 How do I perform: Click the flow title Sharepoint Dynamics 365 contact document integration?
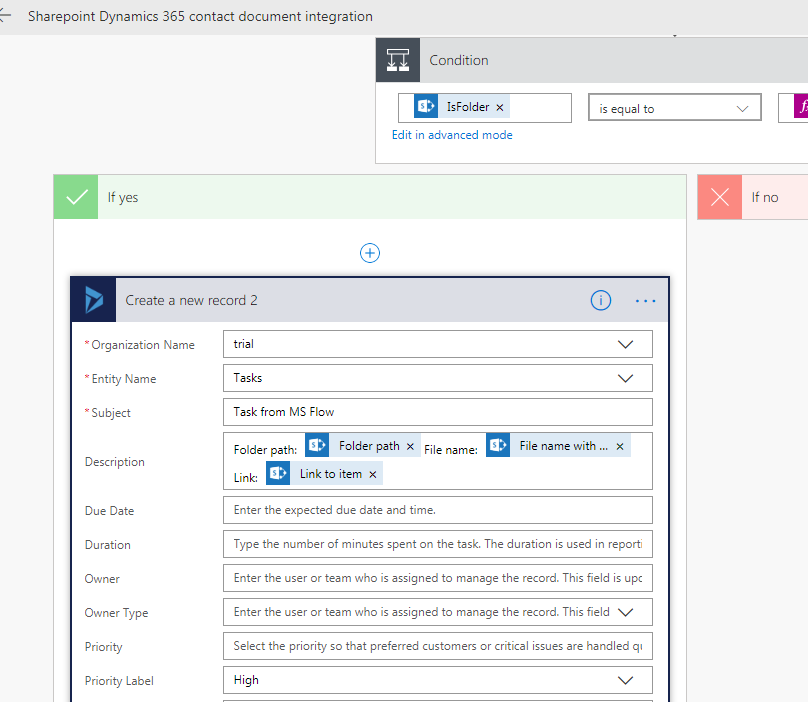tap(200, 16)
